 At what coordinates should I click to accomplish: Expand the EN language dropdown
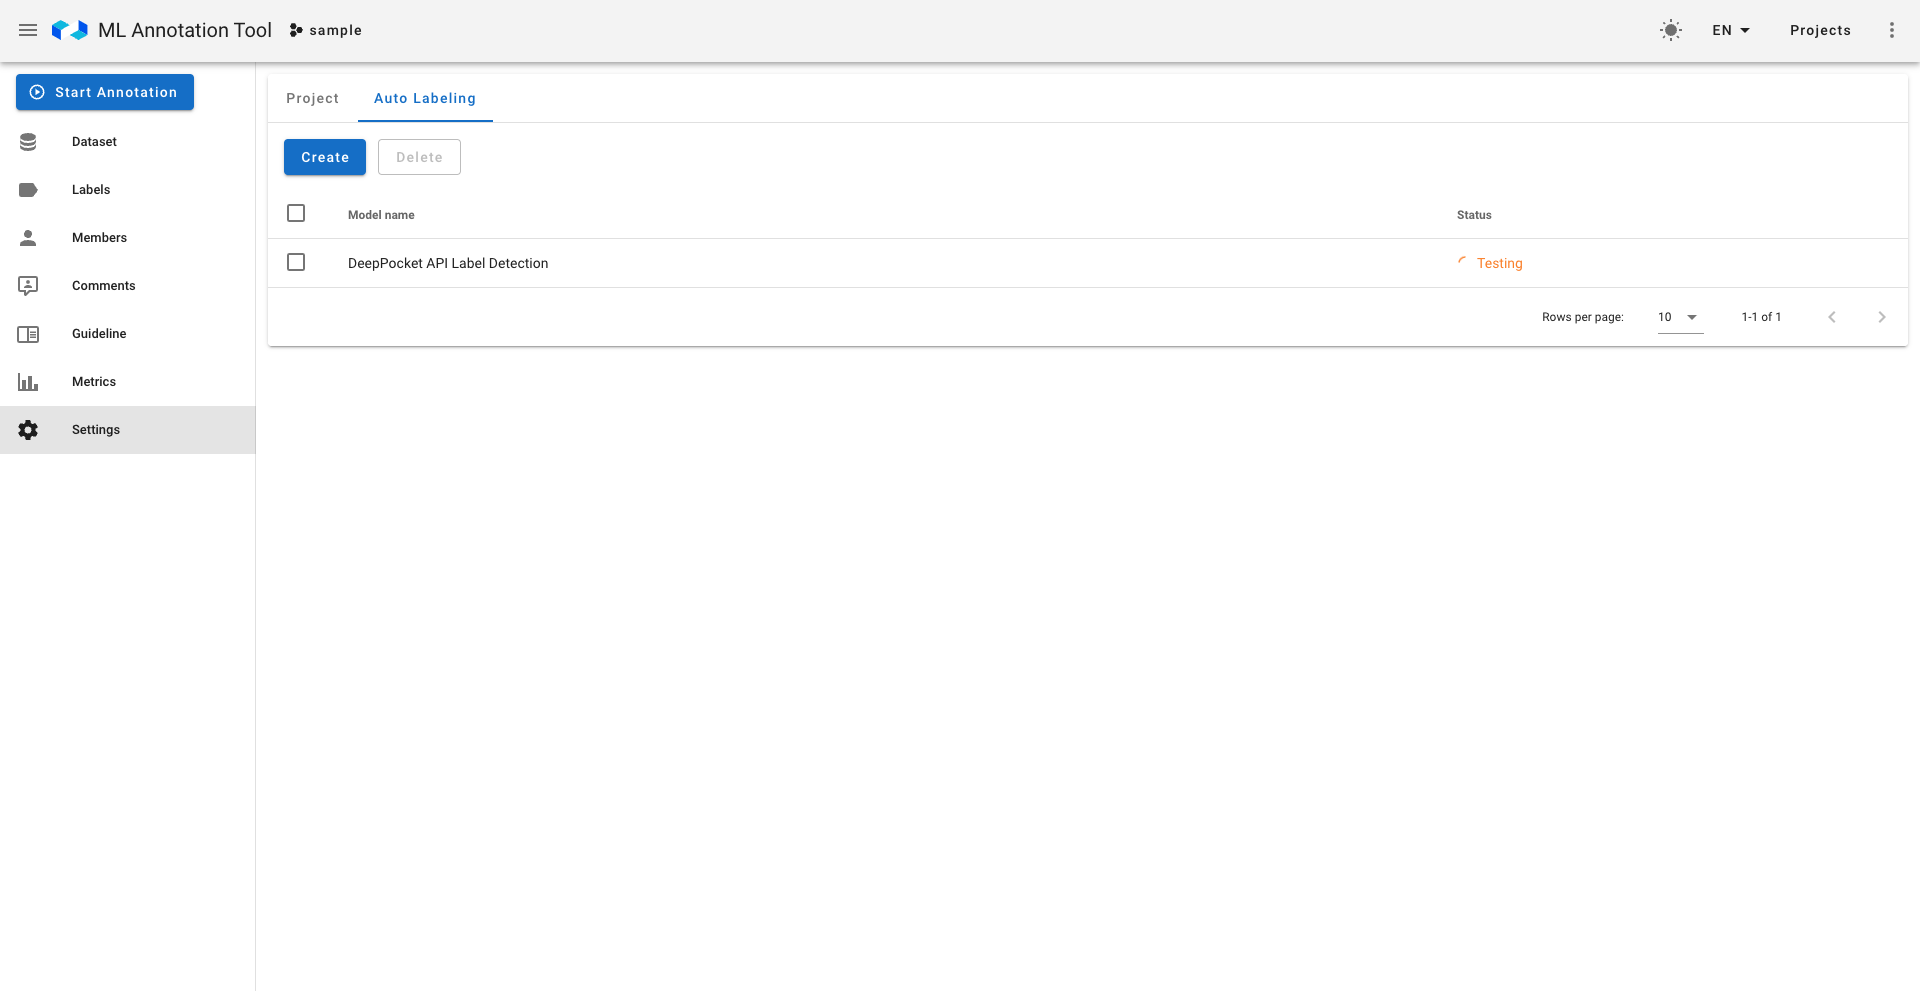[x=1731, y=30]
